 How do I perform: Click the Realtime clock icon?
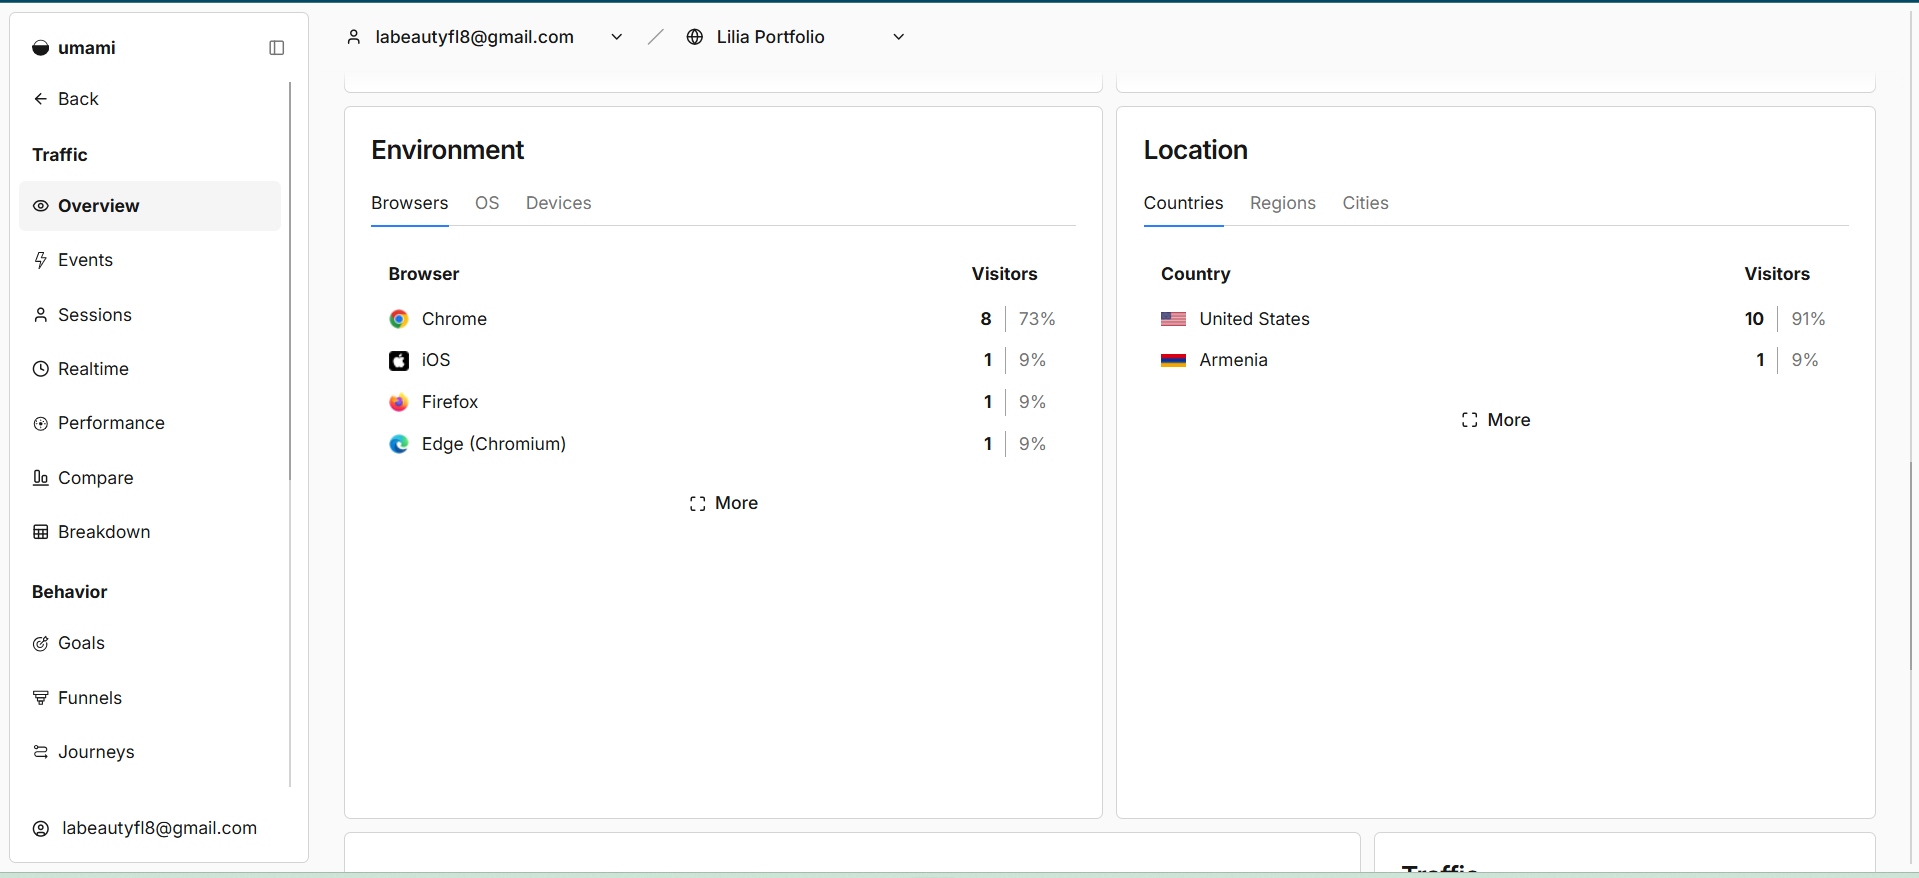40,369
